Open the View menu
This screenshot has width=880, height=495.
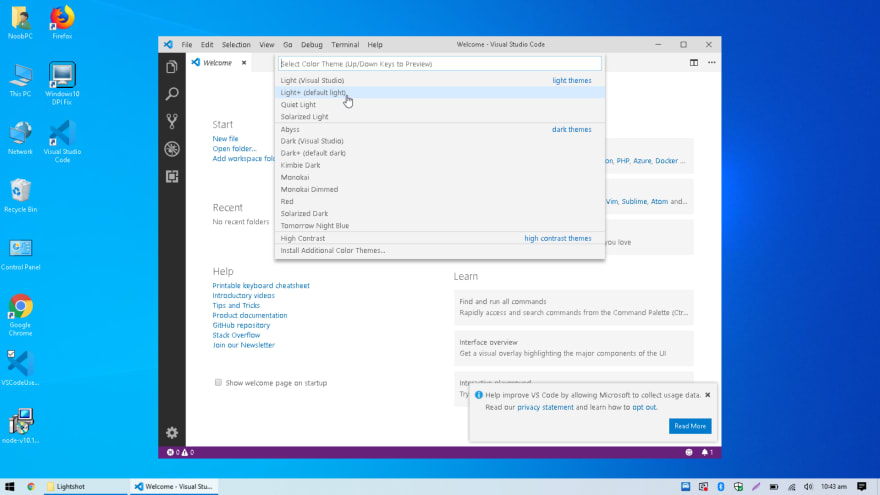tap(267, 44)
